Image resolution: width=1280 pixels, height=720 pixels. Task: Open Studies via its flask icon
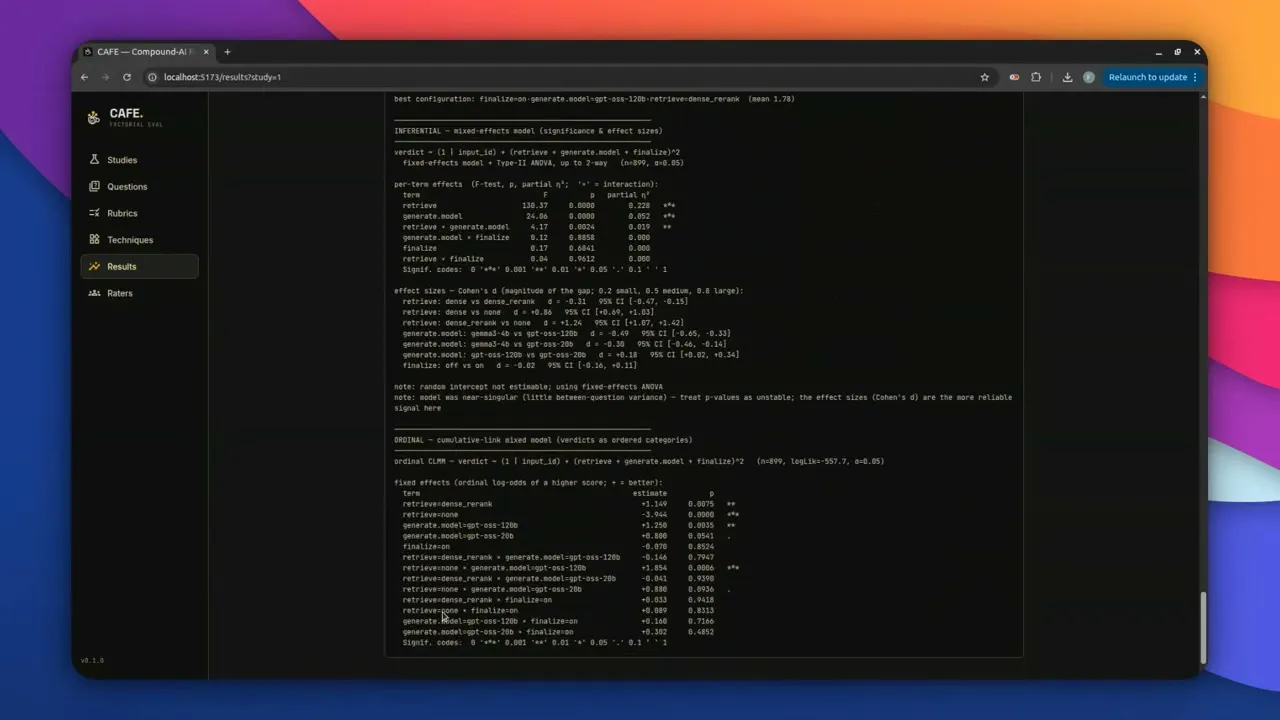[94, 160]
